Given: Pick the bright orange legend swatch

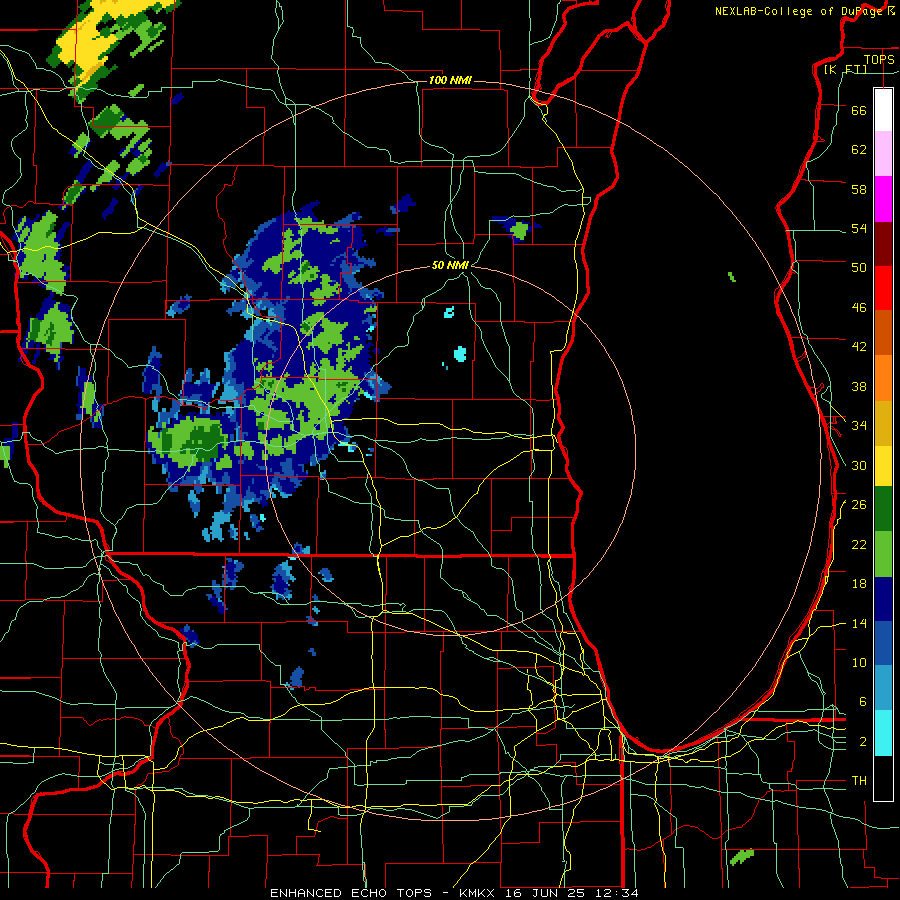Looking at the screenshot, I should 883,378.
